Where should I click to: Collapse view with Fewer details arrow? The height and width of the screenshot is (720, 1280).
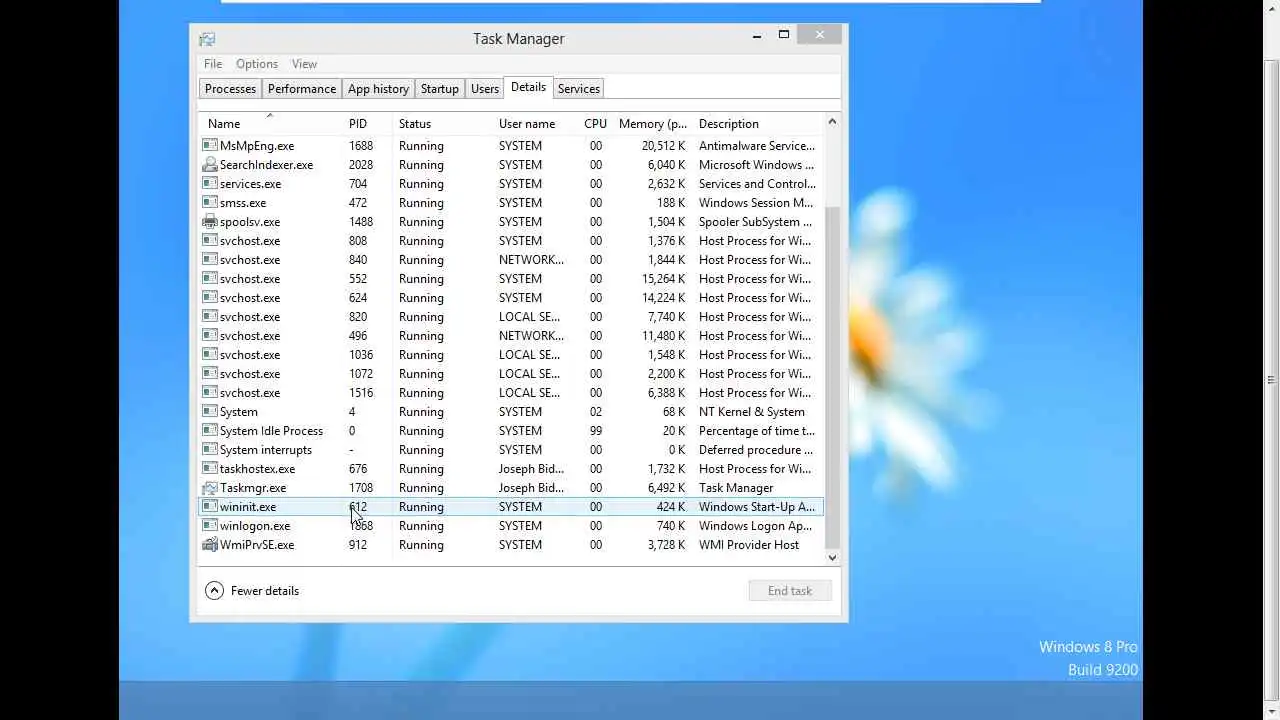[x=214, y=591]
